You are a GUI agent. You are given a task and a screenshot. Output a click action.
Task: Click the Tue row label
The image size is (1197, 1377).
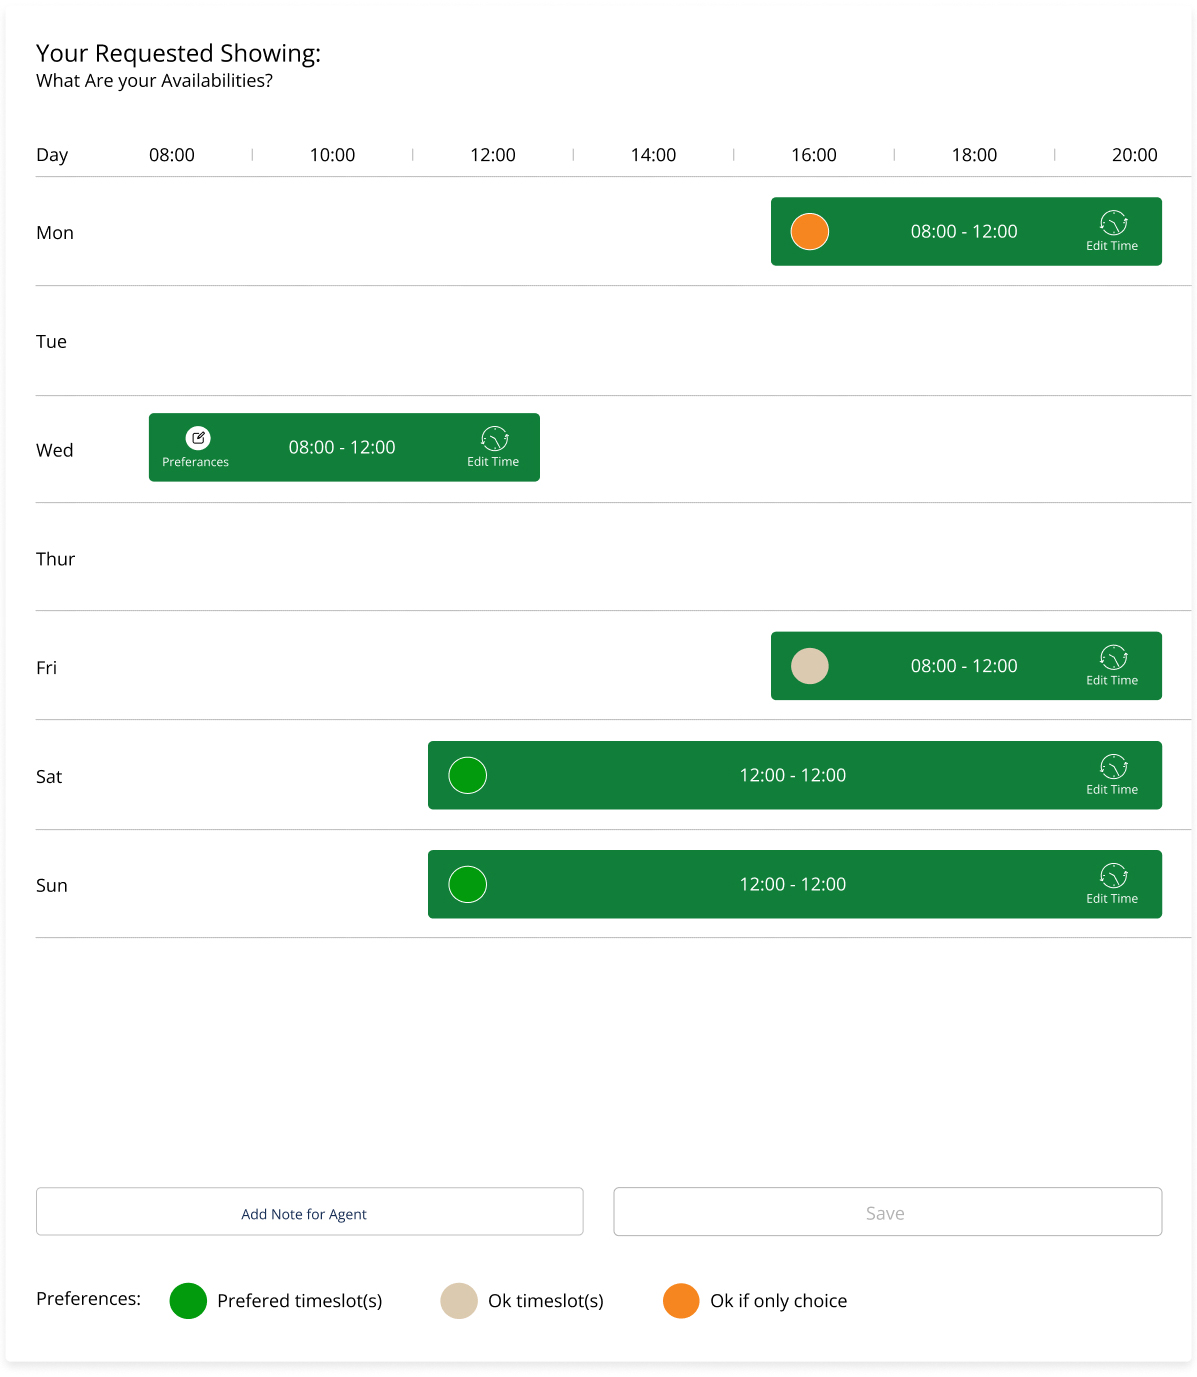point(52,341)
